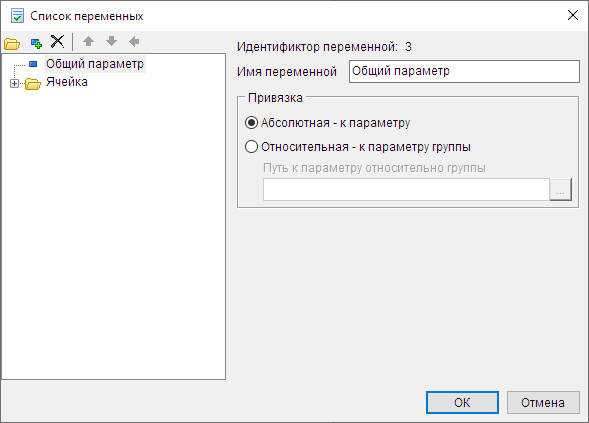Confirm with the OK button

tap(462, 402)
